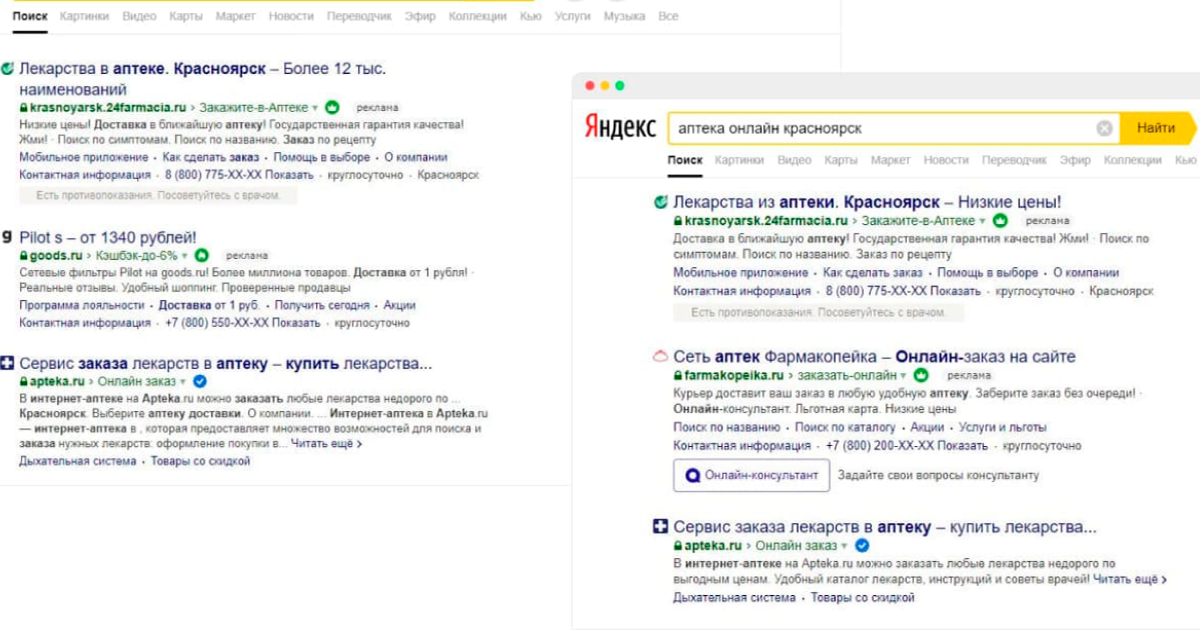Click "Как сделать заказ" on background page
The width and height of the screenshot is (1200, 630).
click(211, 157)
